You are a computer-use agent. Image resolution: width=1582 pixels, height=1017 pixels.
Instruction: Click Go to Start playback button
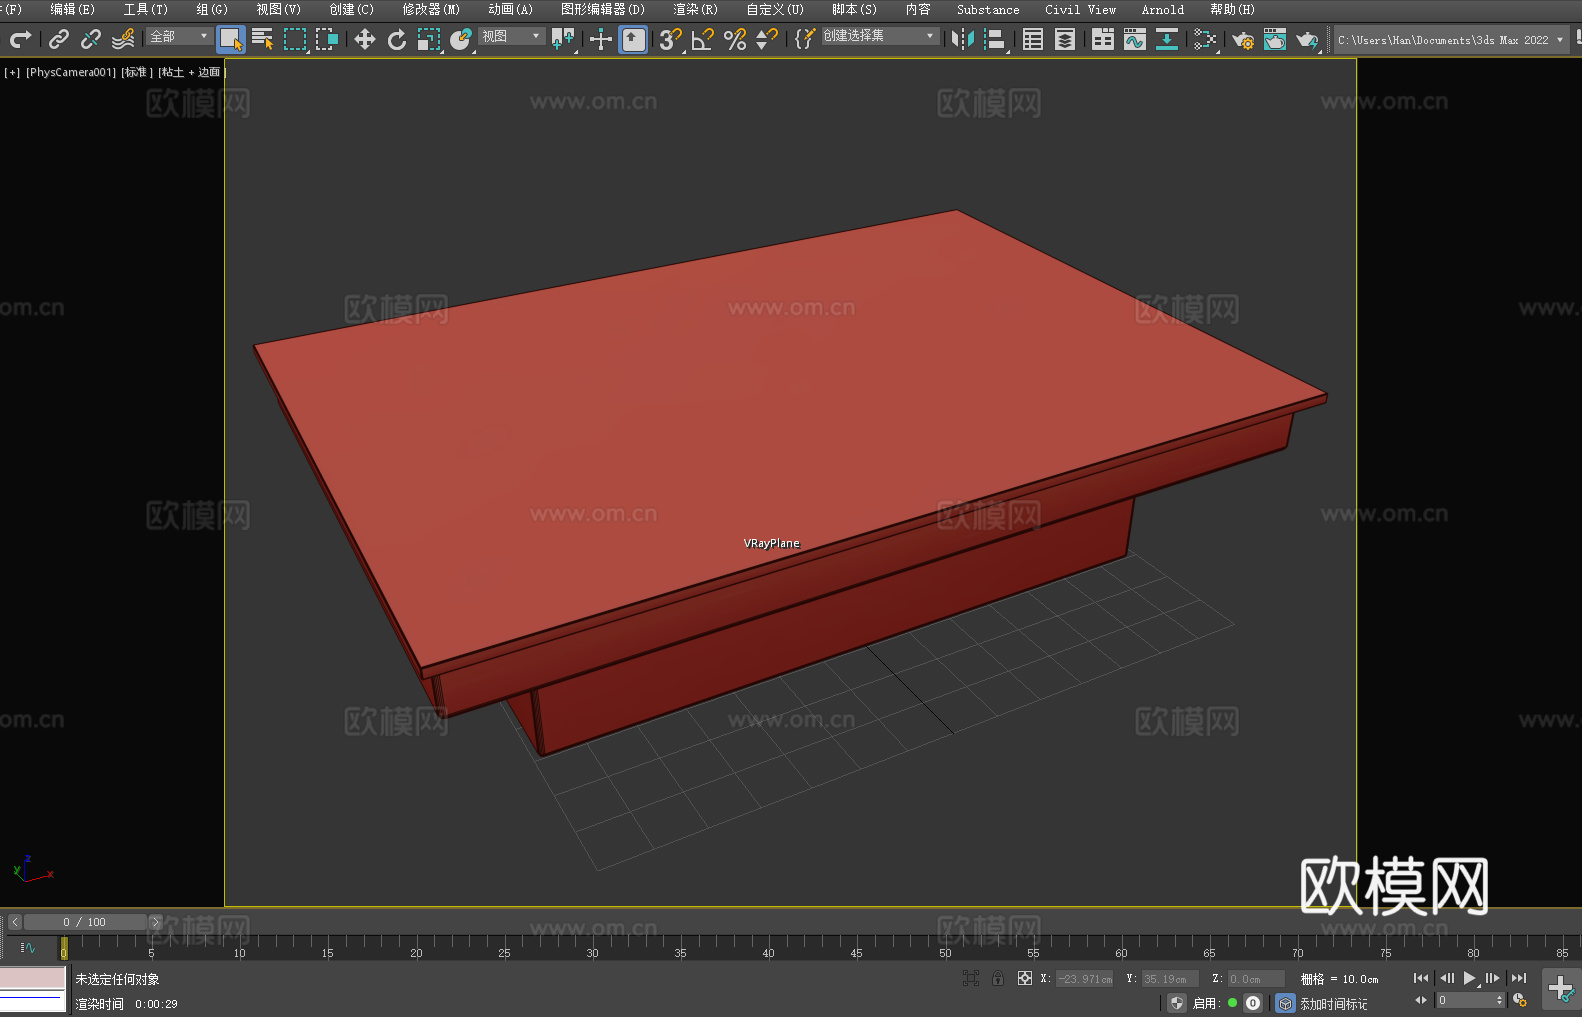point(1421,978)
